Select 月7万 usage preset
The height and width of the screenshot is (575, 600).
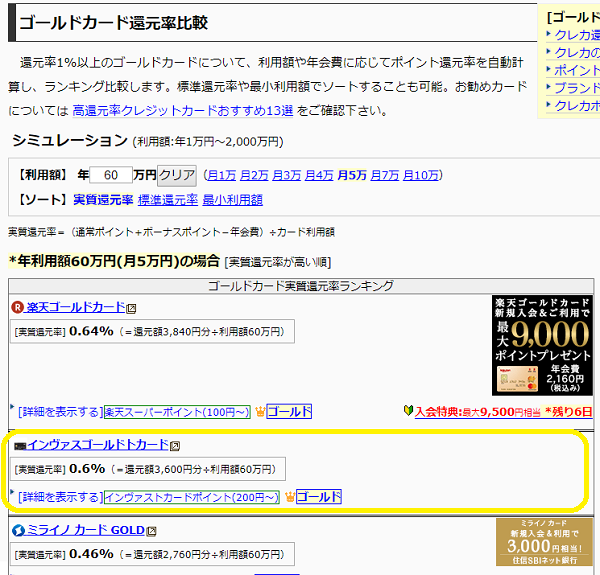385,175
